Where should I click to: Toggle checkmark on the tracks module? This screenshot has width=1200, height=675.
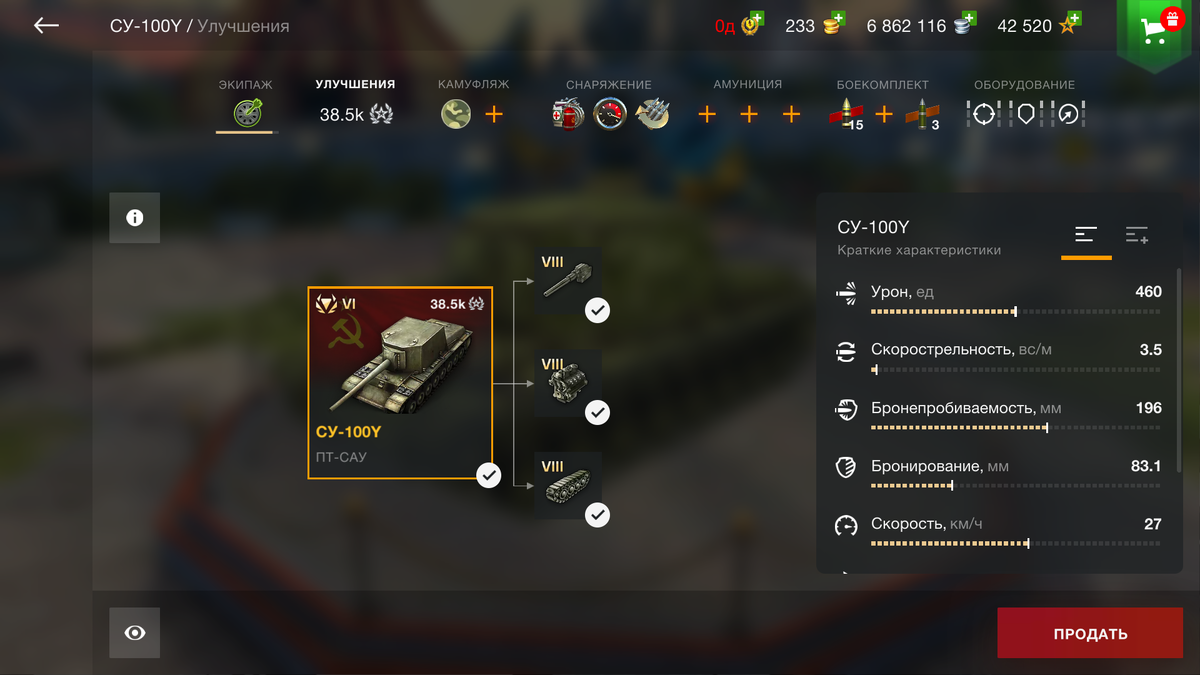pyautogui.click(x=598, y=515)
